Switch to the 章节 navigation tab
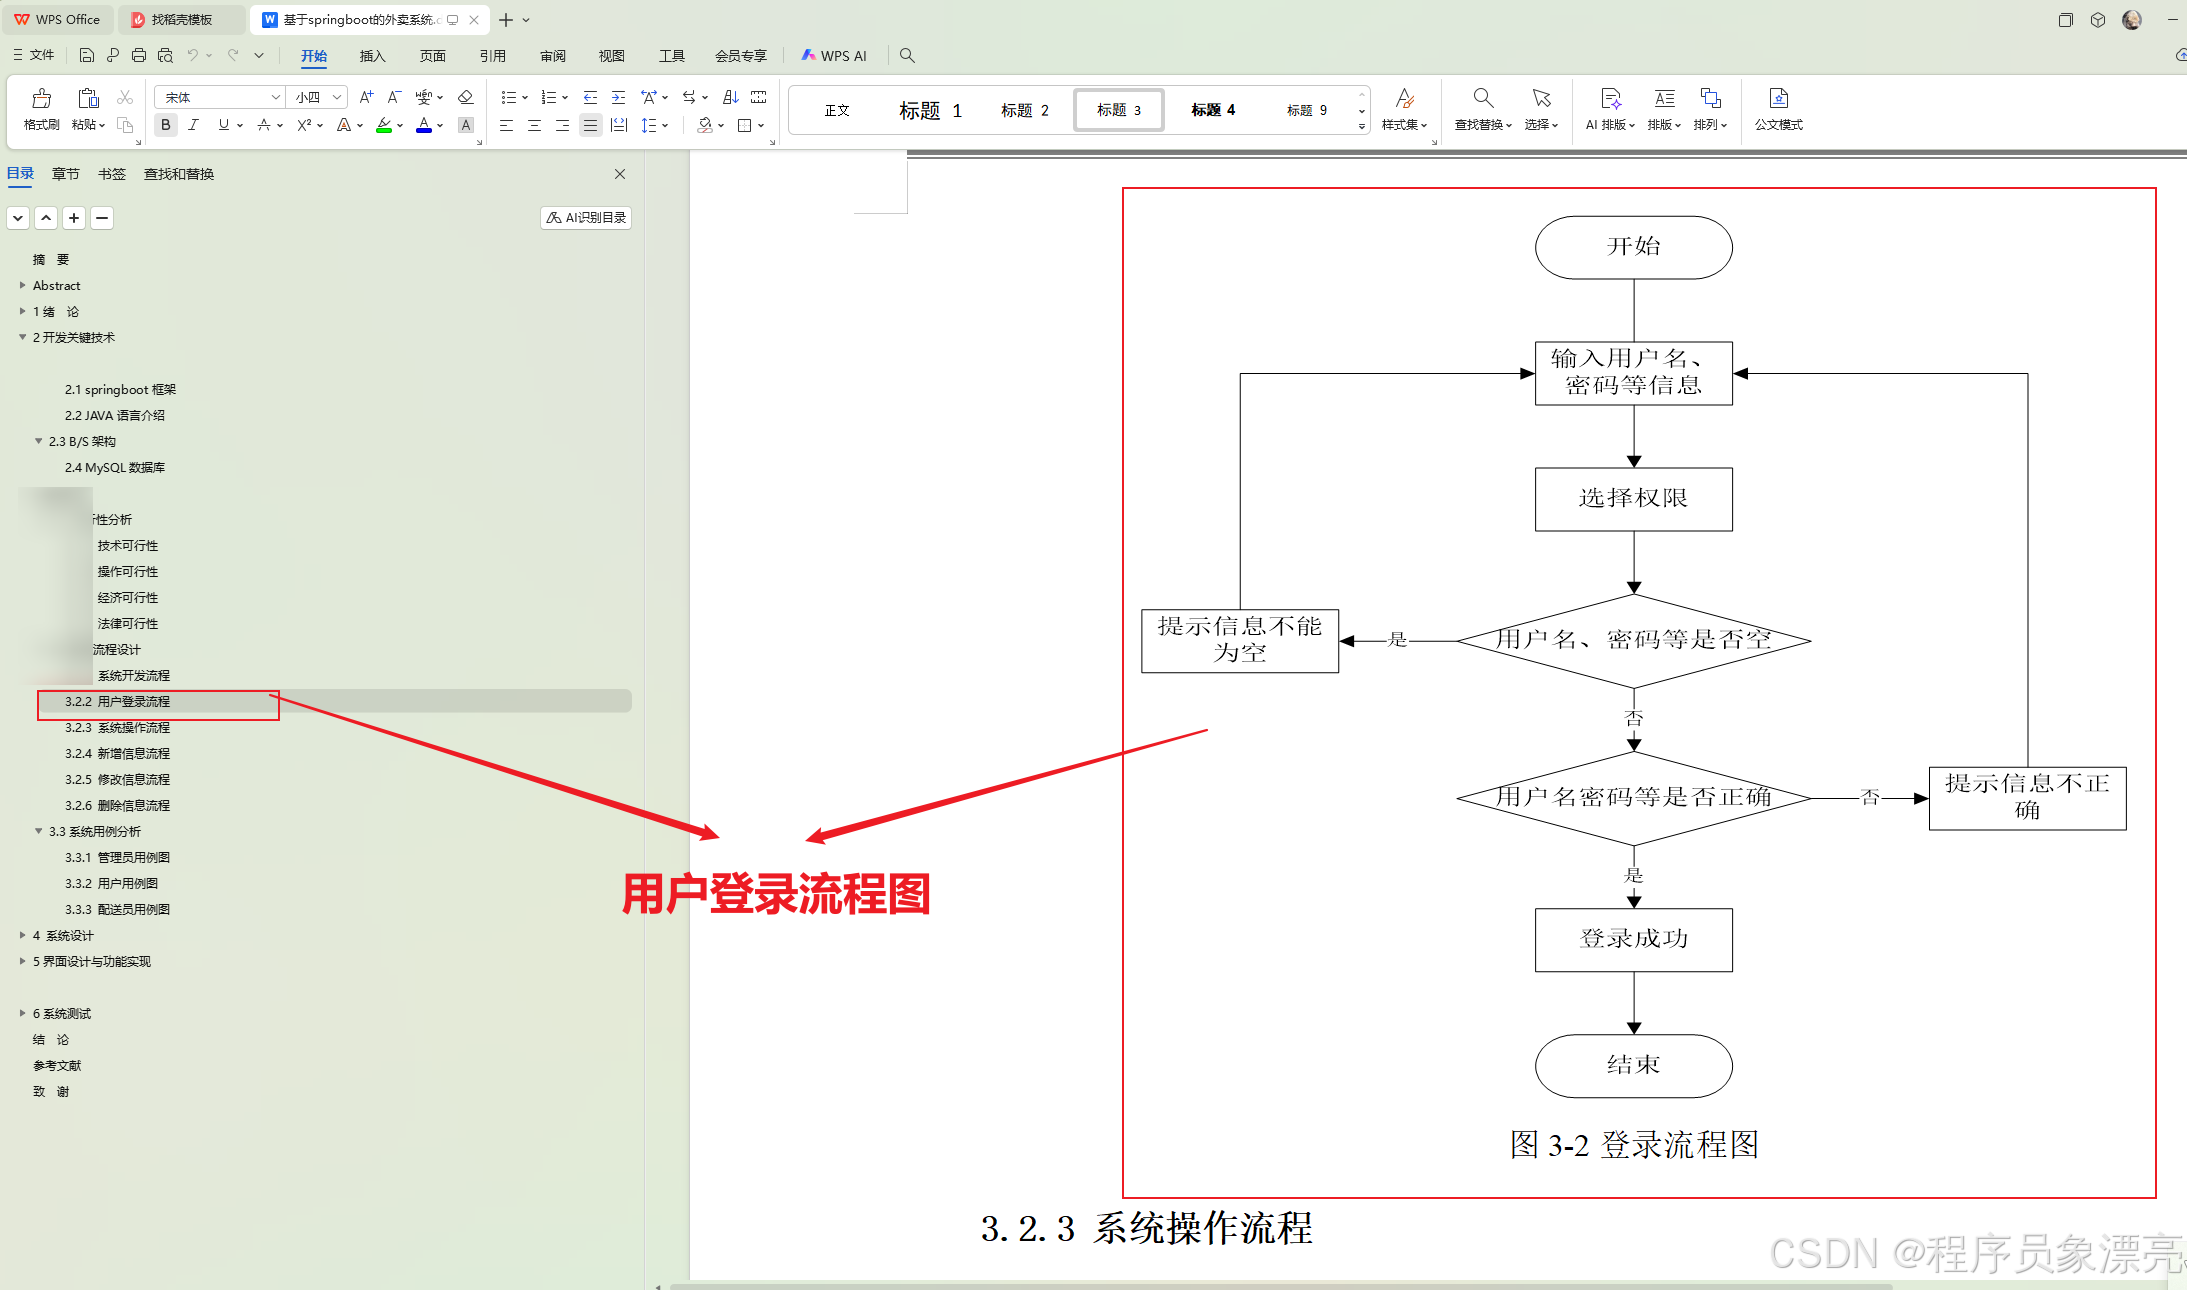 click(66, 174)
